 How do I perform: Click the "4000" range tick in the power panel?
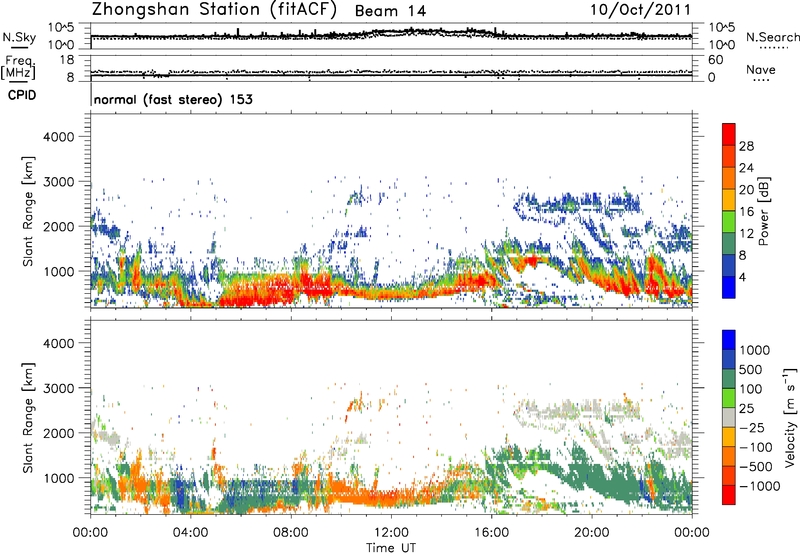[x=59, y=137]
